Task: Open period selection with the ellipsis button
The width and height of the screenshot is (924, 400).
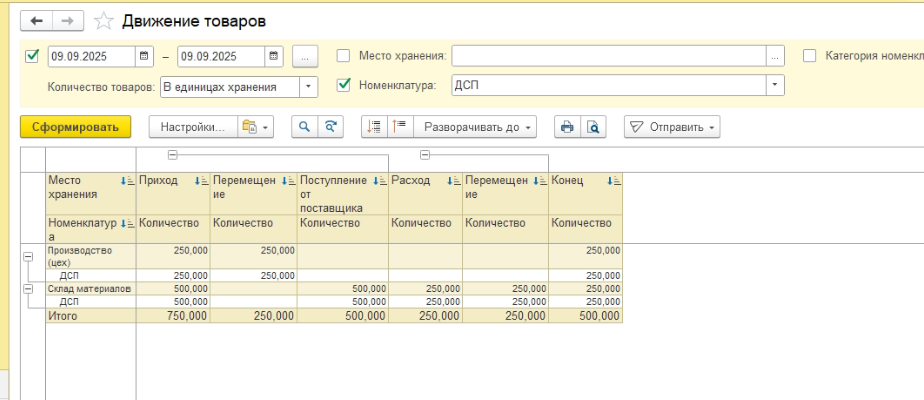Action: coord(305,57)
